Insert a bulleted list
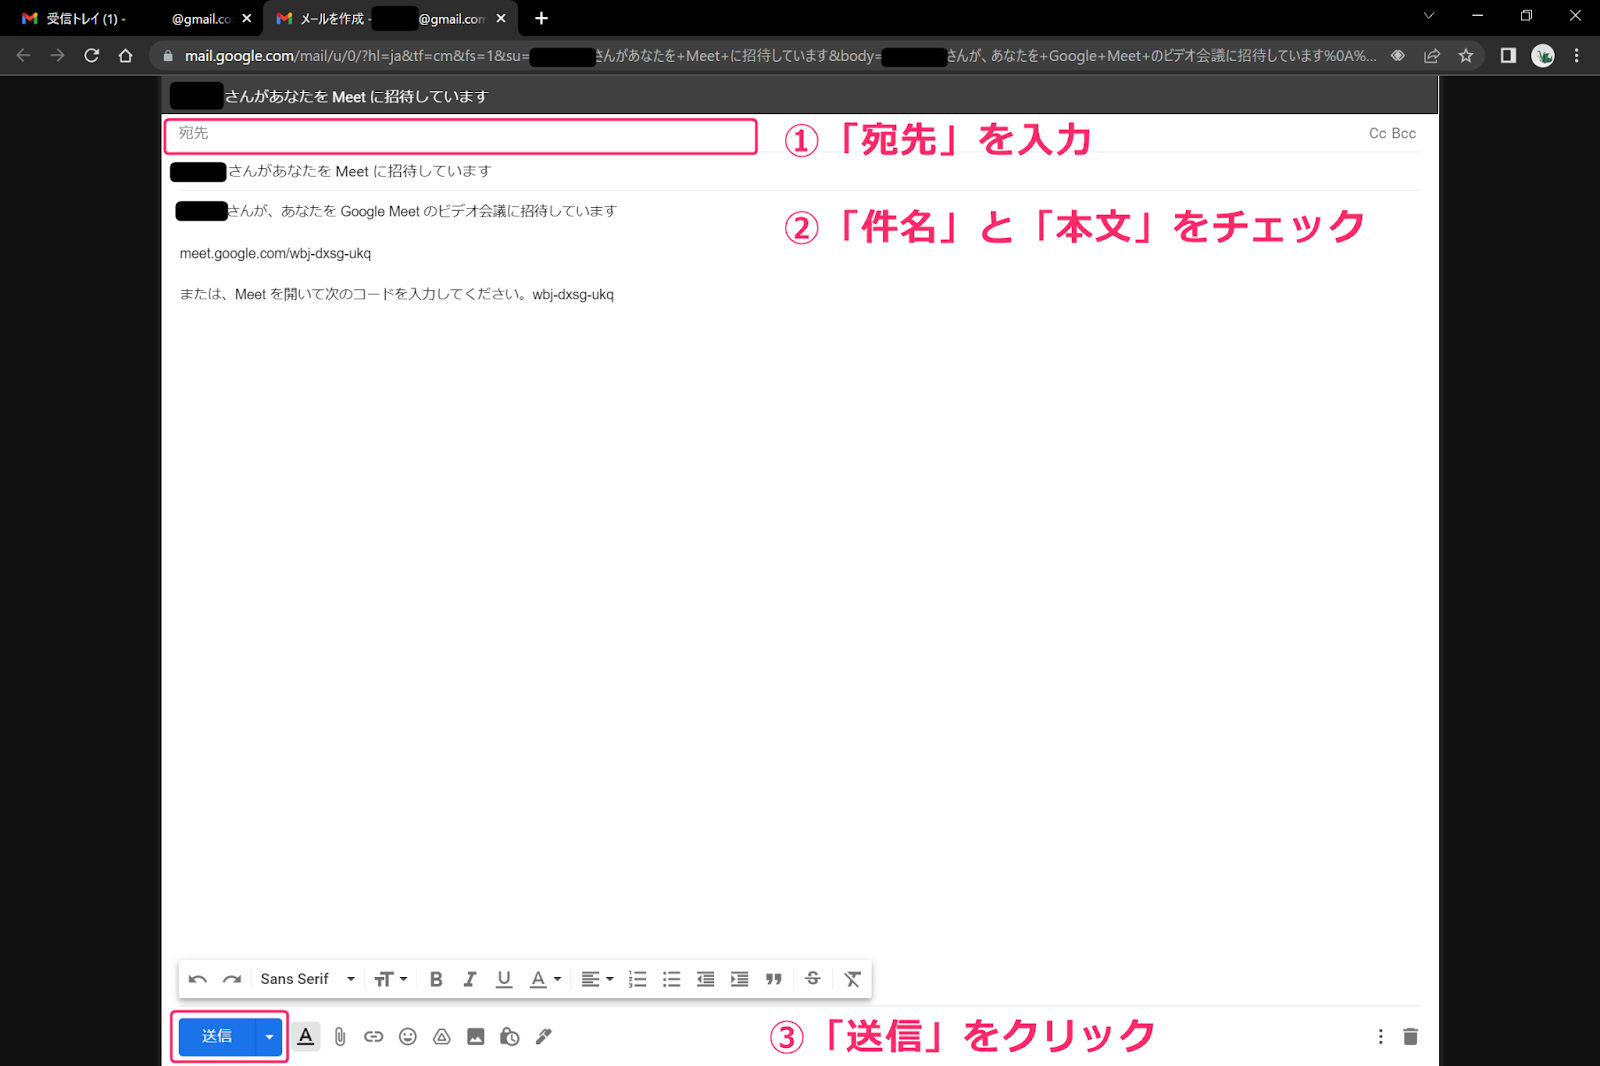 coord(671,979)
